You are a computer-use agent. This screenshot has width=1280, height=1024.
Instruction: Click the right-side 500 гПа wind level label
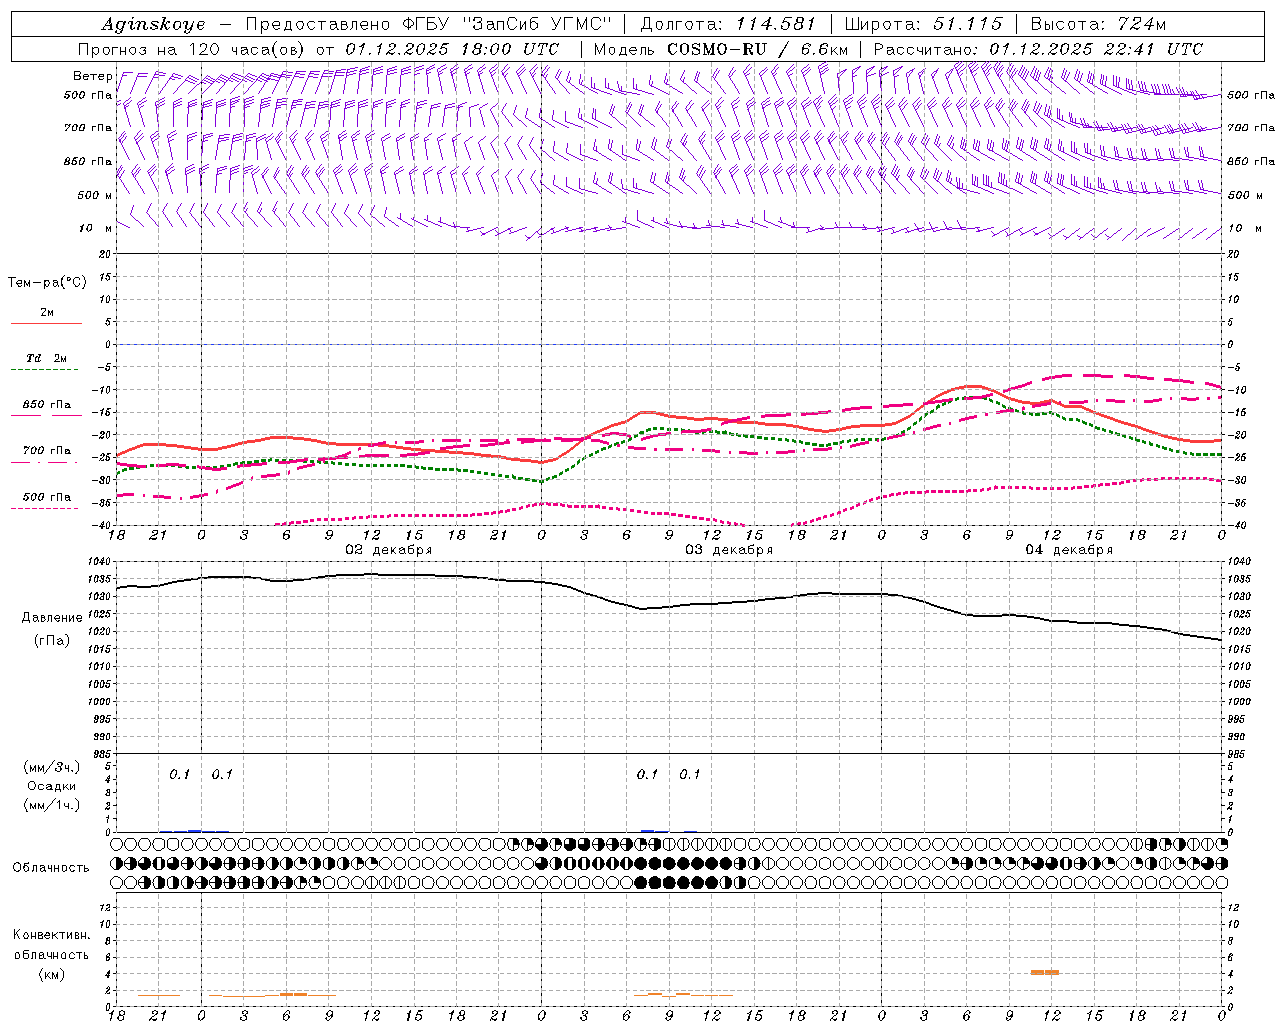click(1251, 95)
